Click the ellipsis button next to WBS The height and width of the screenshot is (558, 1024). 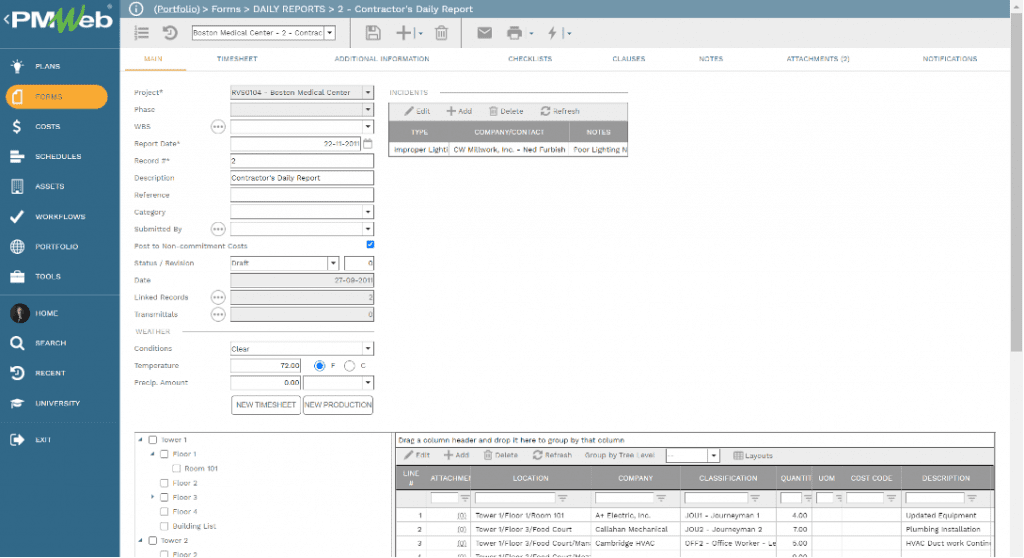[218, 127]
